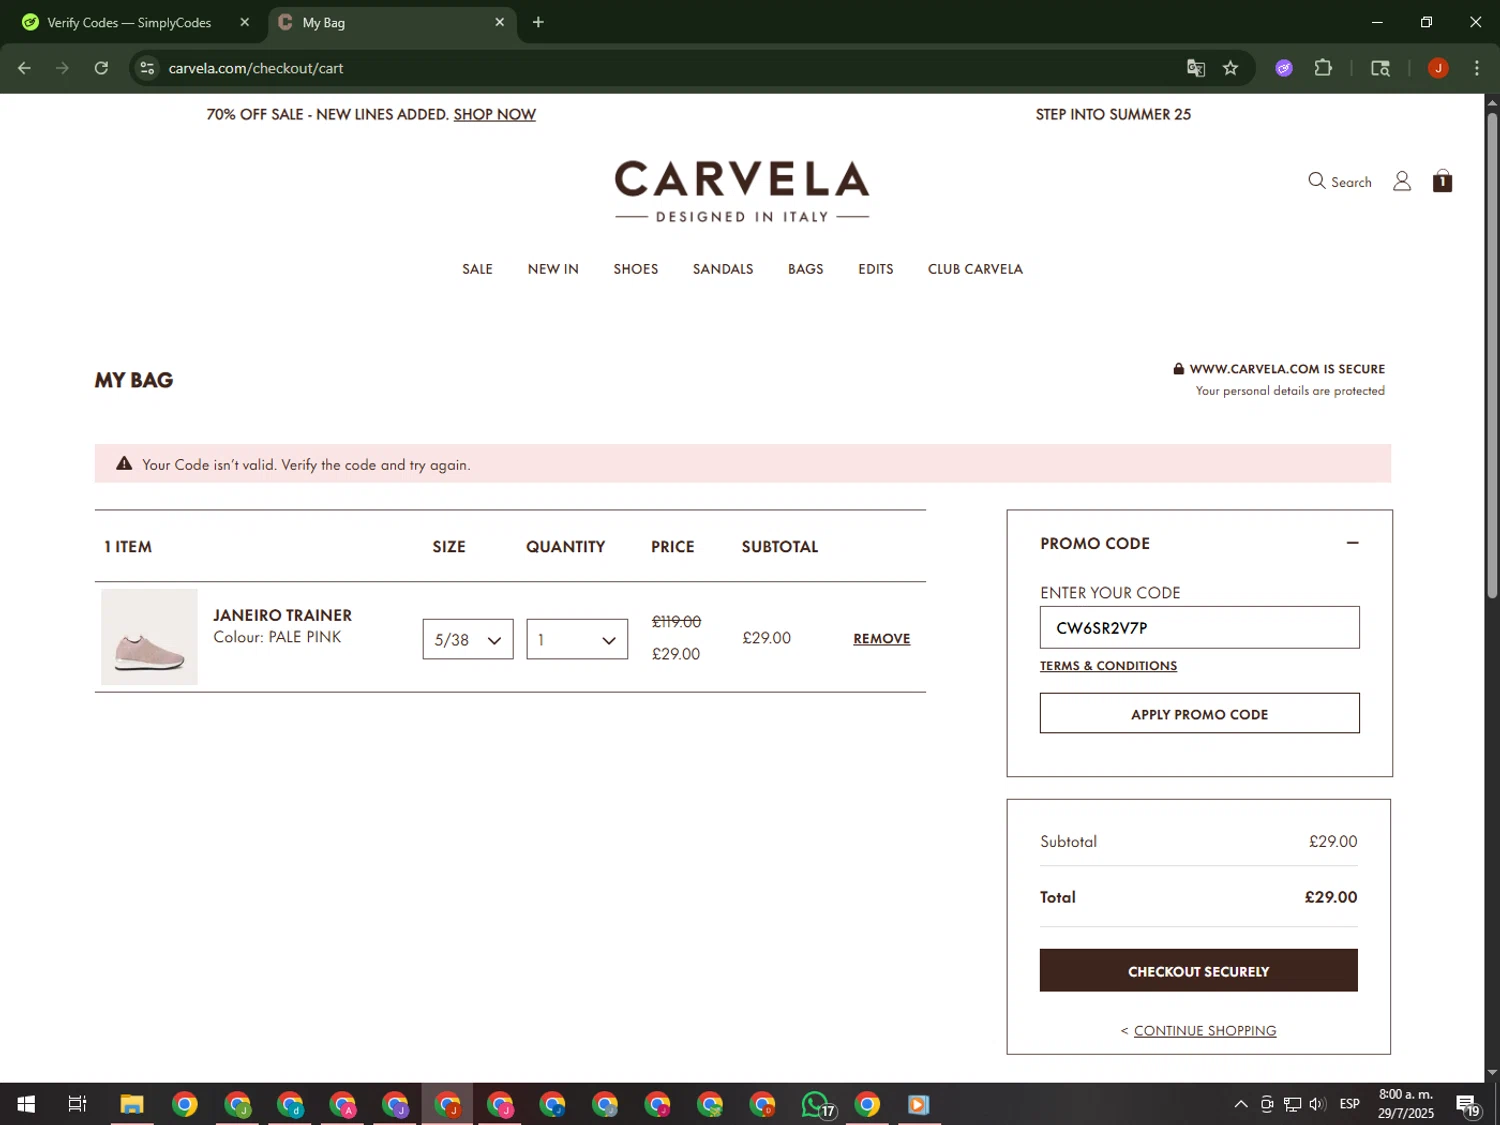Open the search-tabs icon in Chrome toolbar
1500x1125 pixels.
point(1380,68)
